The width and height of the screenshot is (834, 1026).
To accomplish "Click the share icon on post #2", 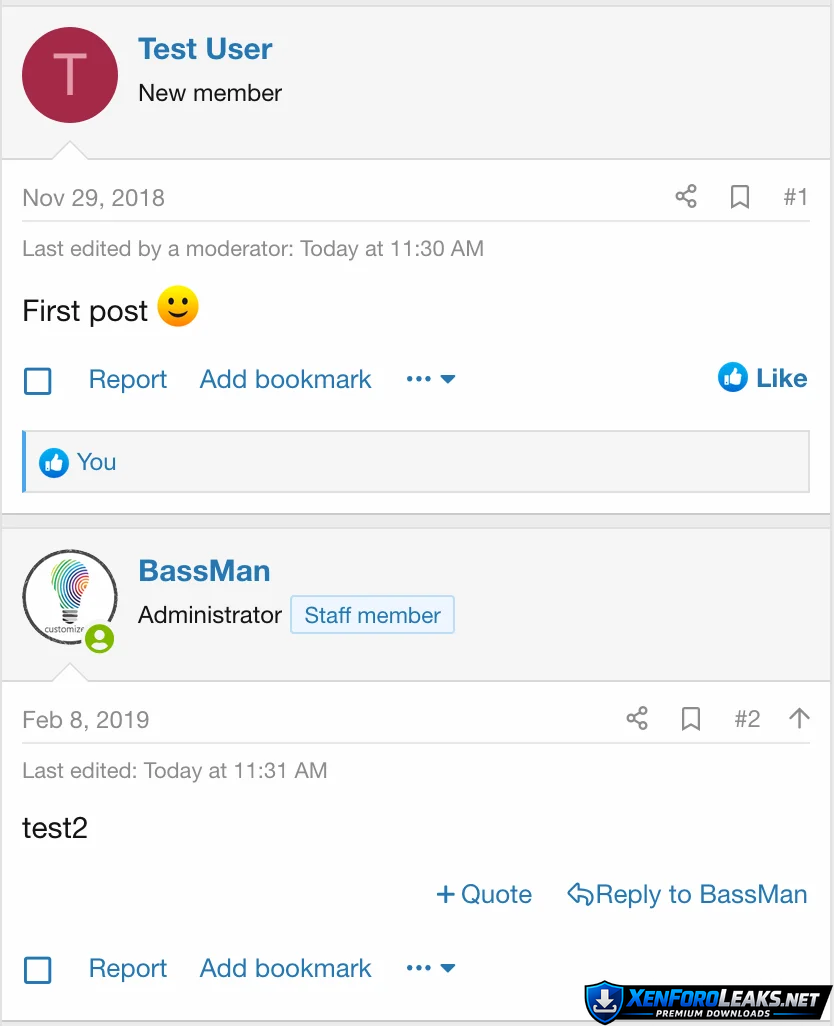I will click(637, 719).
